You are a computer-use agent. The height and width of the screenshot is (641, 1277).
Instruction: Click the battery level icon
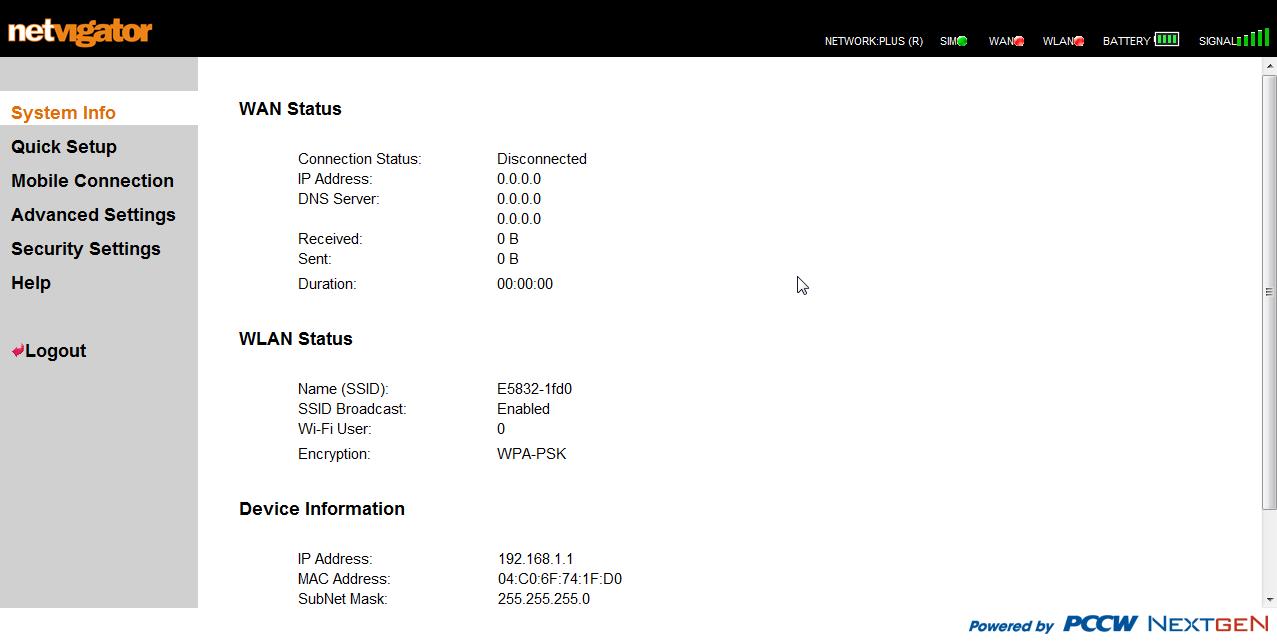1167,40
